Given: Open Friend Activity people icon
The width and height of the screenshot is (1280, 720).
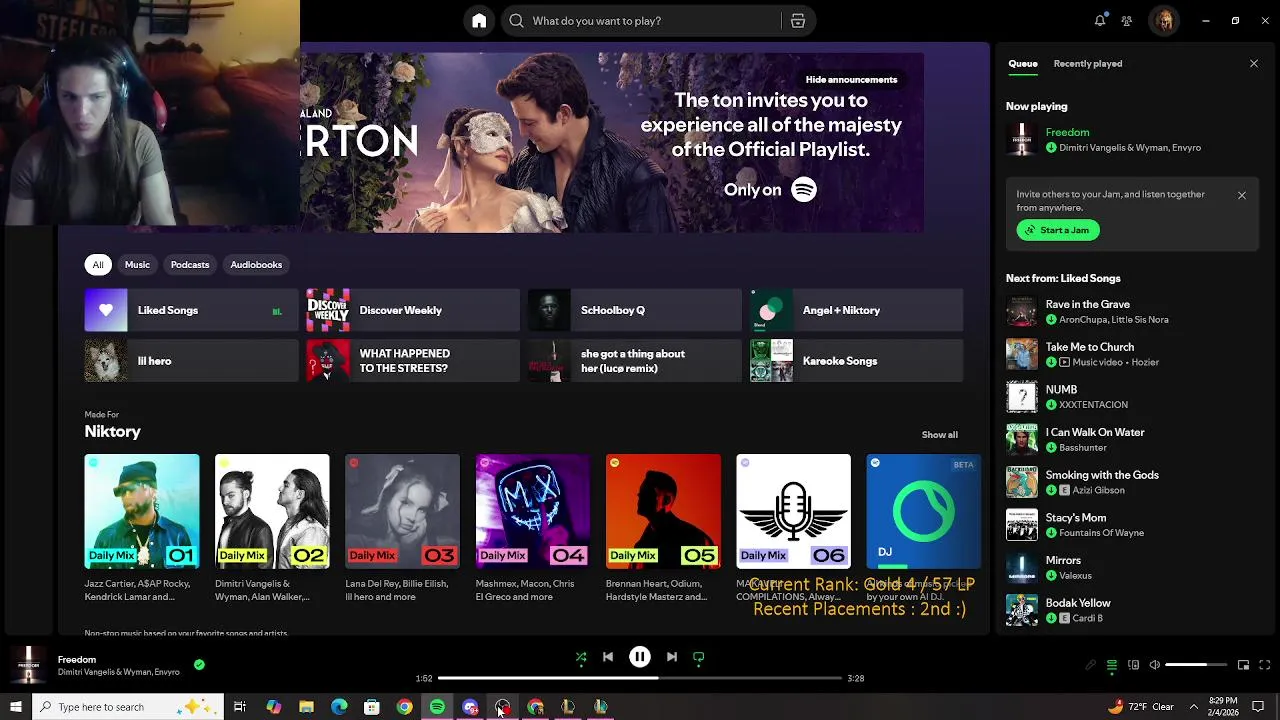Looking at the screenshot, I should point(1127,21).
